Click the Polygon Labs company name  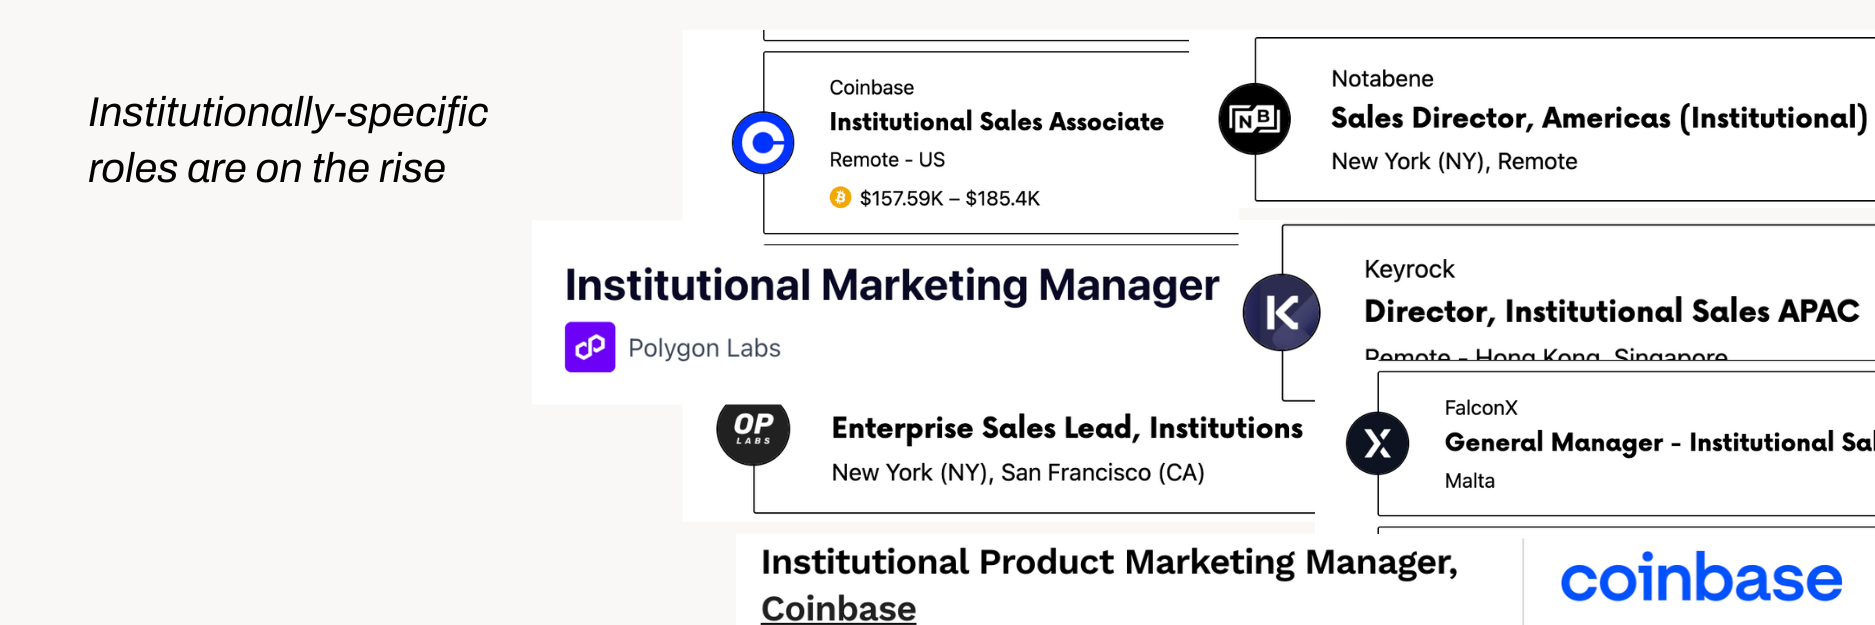click(x=704, y=348)
